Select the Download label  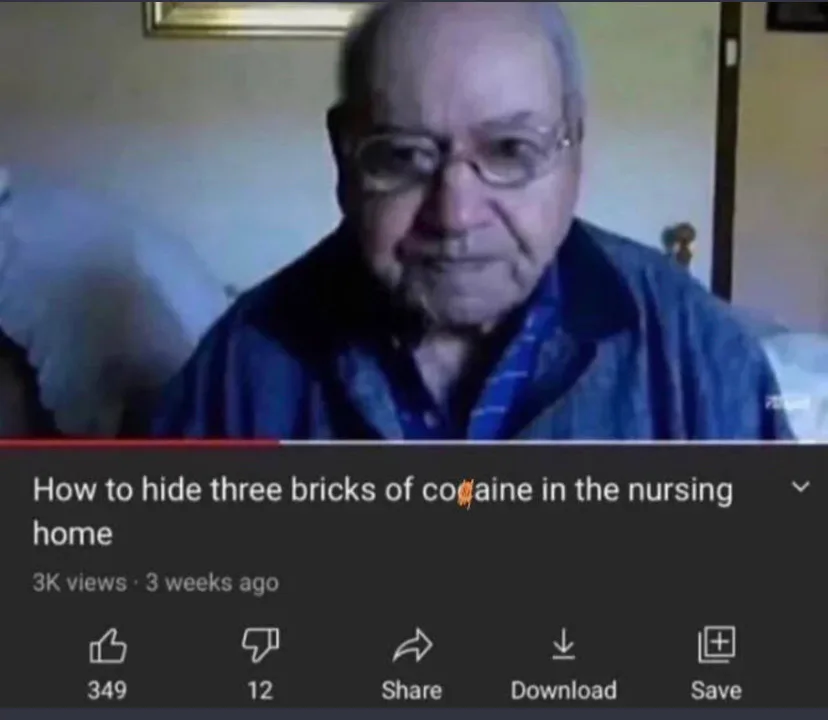pyautogui.click(x=563, y=690)
